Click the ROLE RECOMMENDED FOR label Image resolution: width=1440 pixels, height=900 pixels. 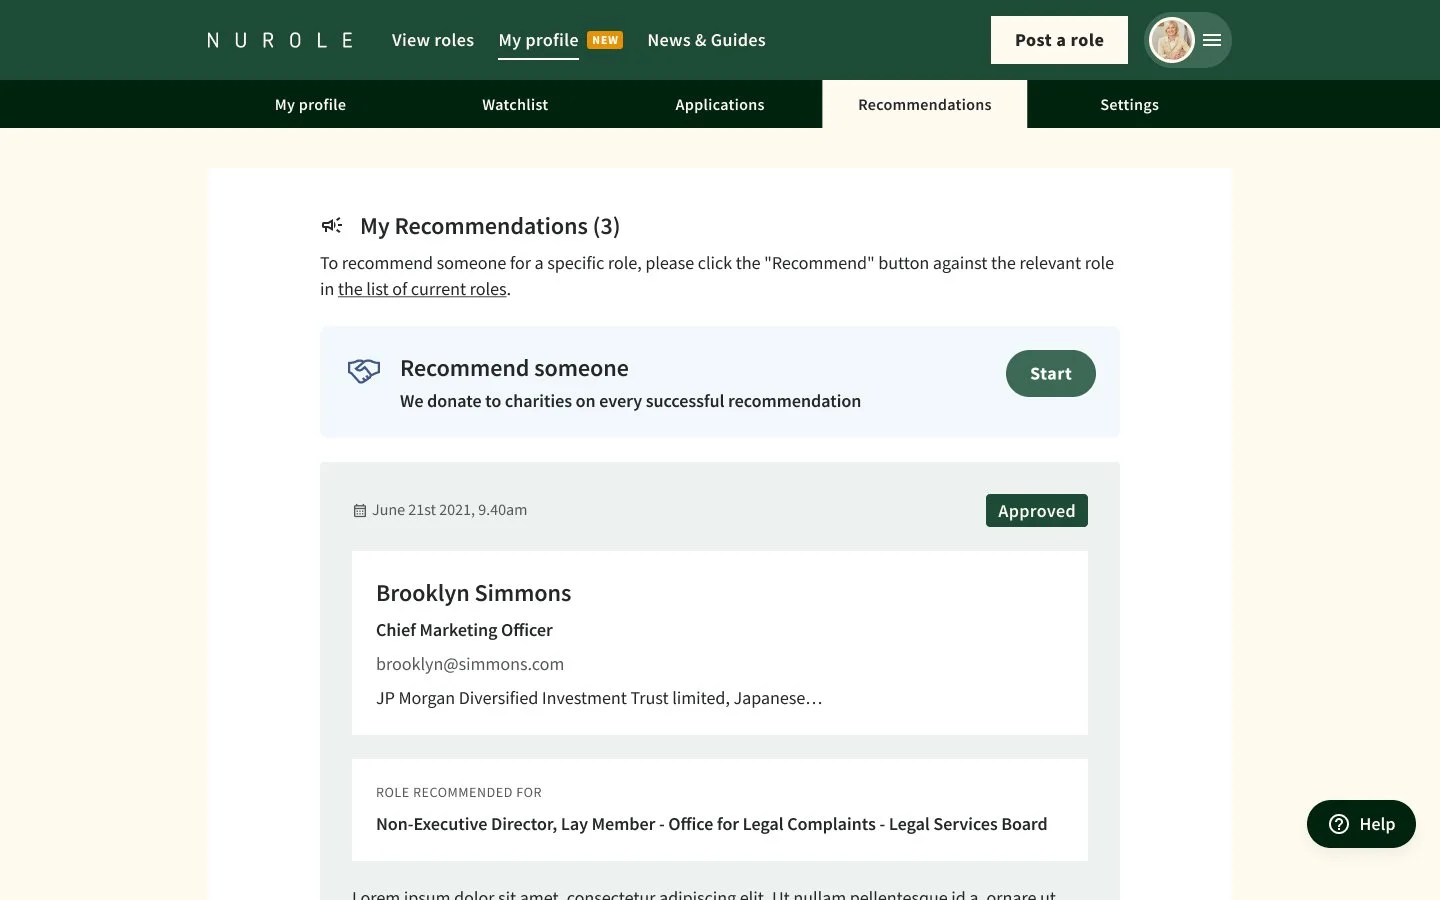459,793
